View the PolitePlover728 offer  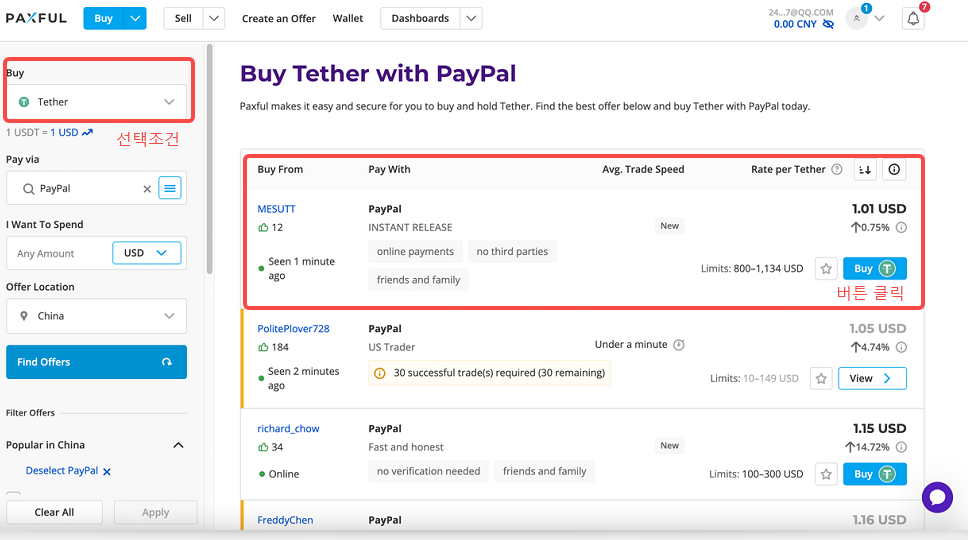(872, 378)
